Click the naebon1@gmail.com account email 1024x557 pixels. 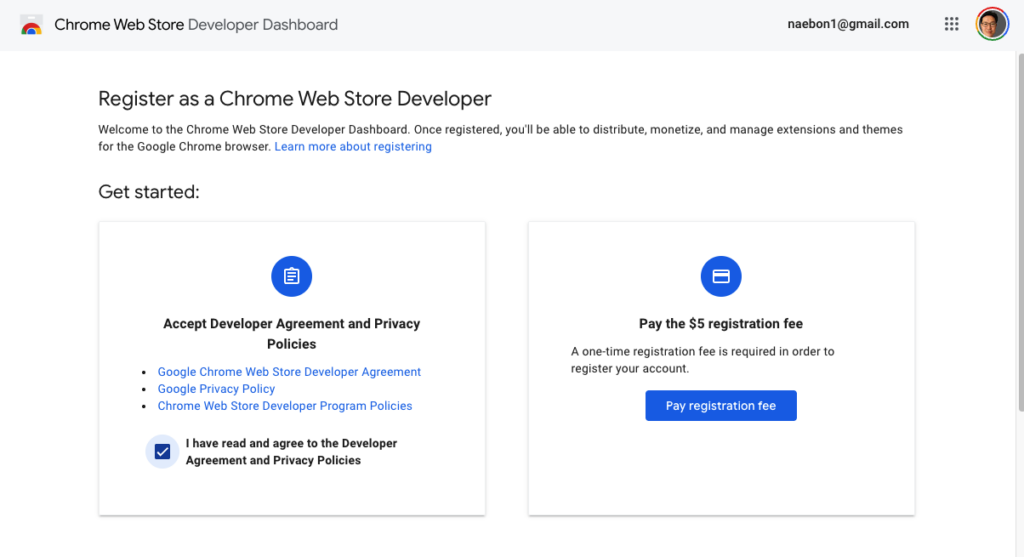point(848,24)
